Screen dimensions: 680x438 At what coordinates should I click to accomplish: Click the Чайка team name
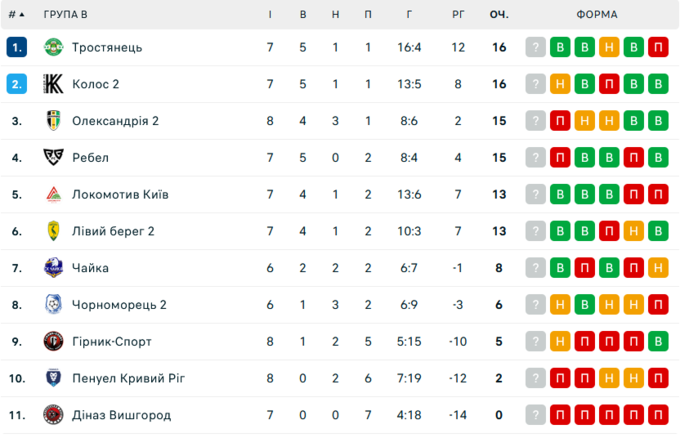[x=90, y=268]
